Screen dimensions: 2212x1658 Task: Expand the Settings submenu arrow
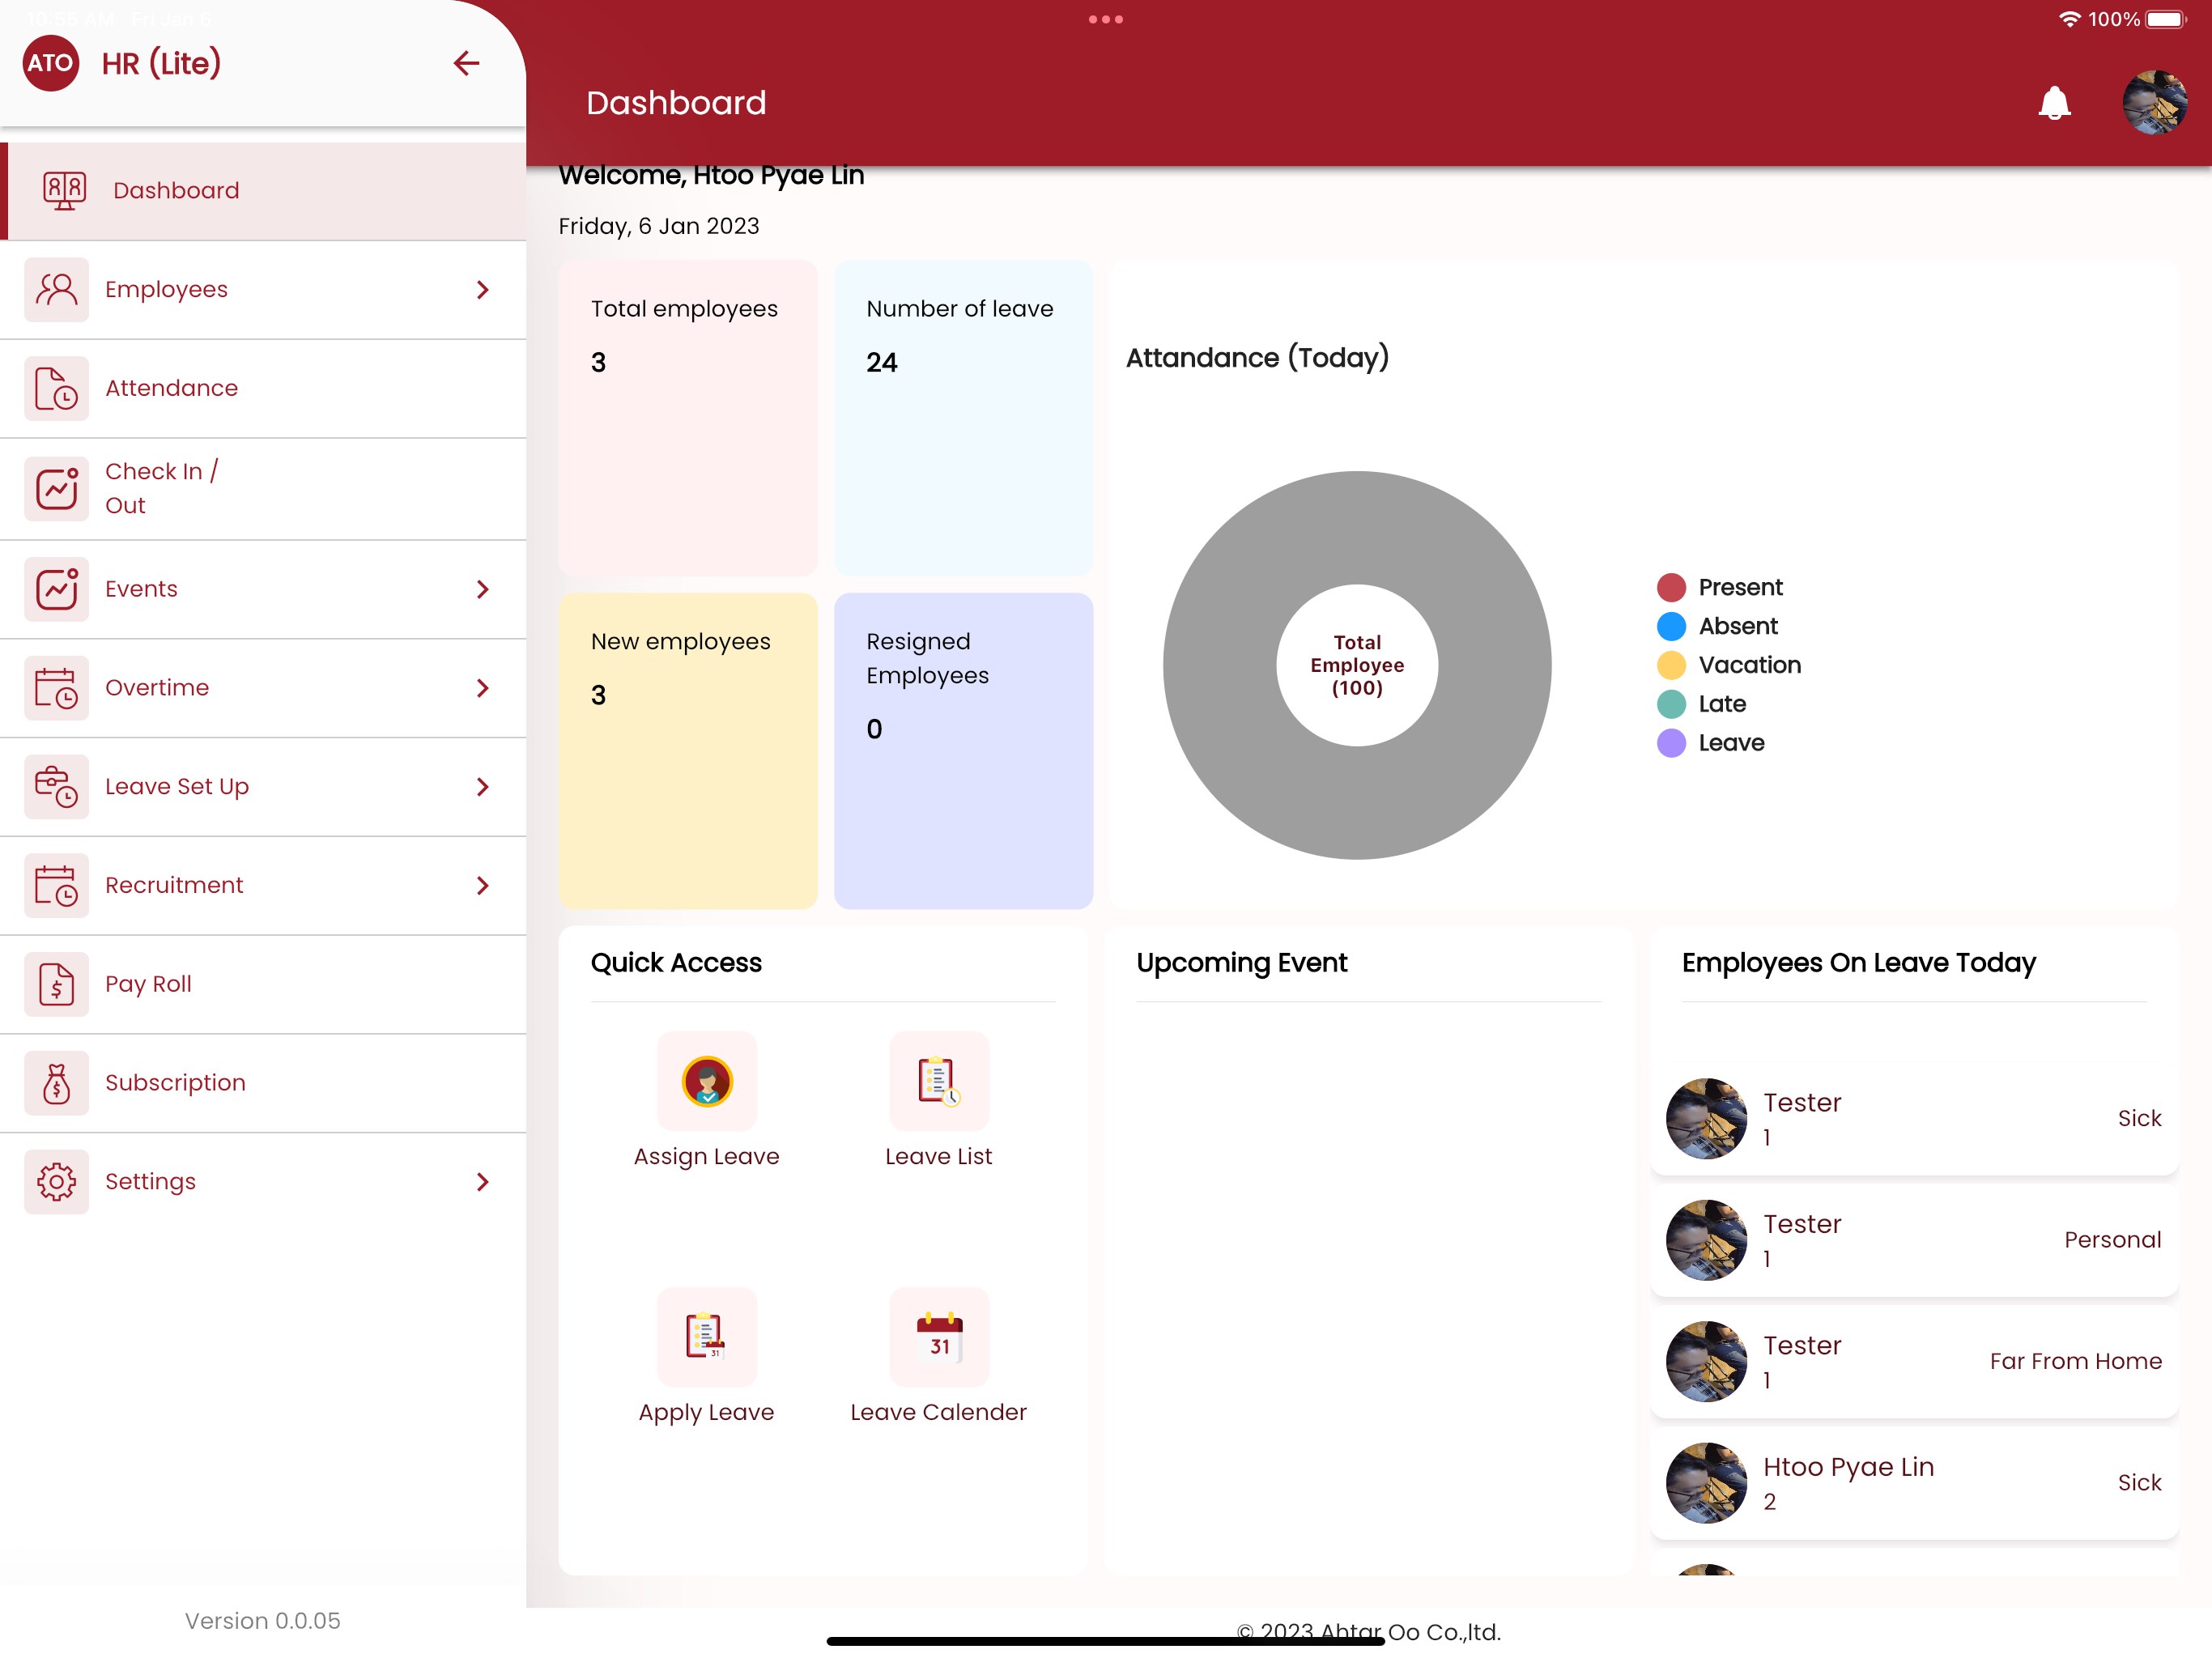point(483,1182)
